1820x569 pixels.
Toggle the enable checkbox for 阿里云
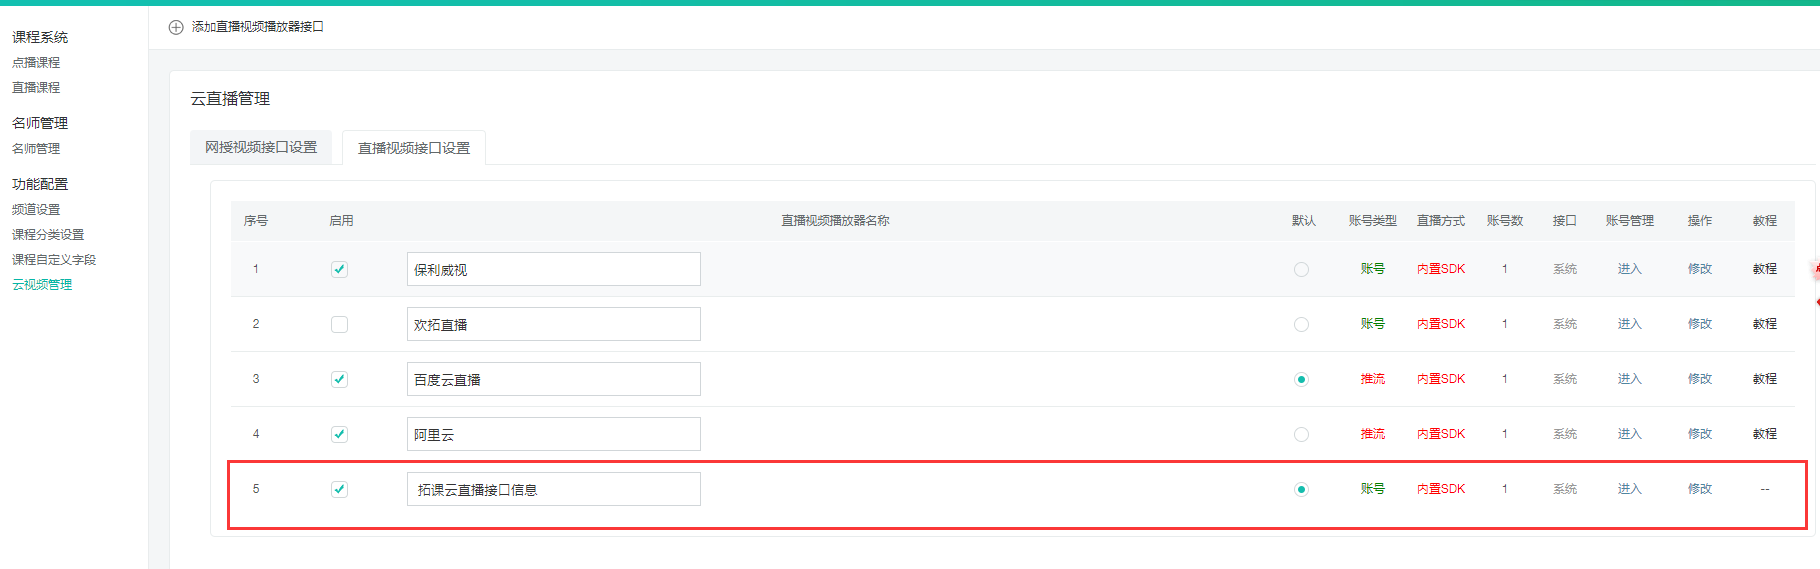tap(339, 434)
